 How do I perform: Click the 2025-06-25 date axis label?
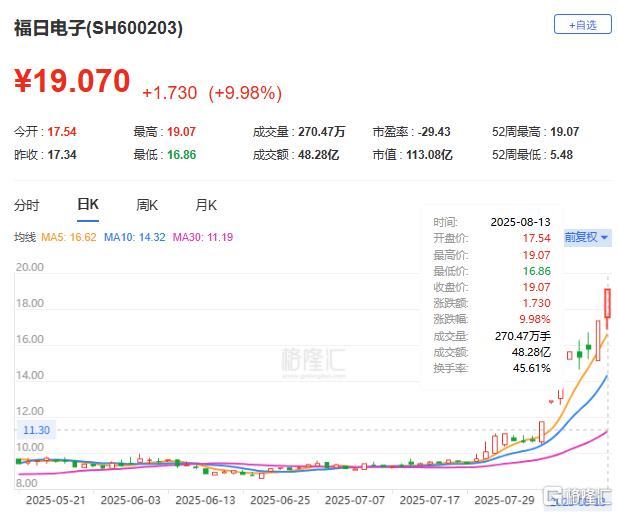(280, 500)
